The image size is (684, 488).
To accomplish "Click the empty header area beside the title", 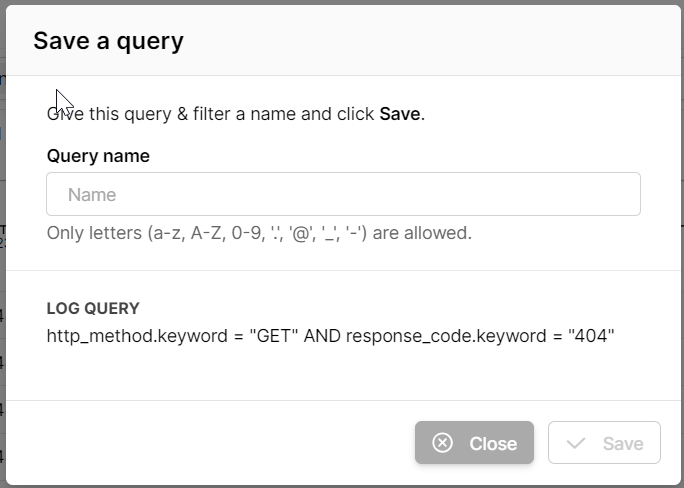I will tap(450, 41).
